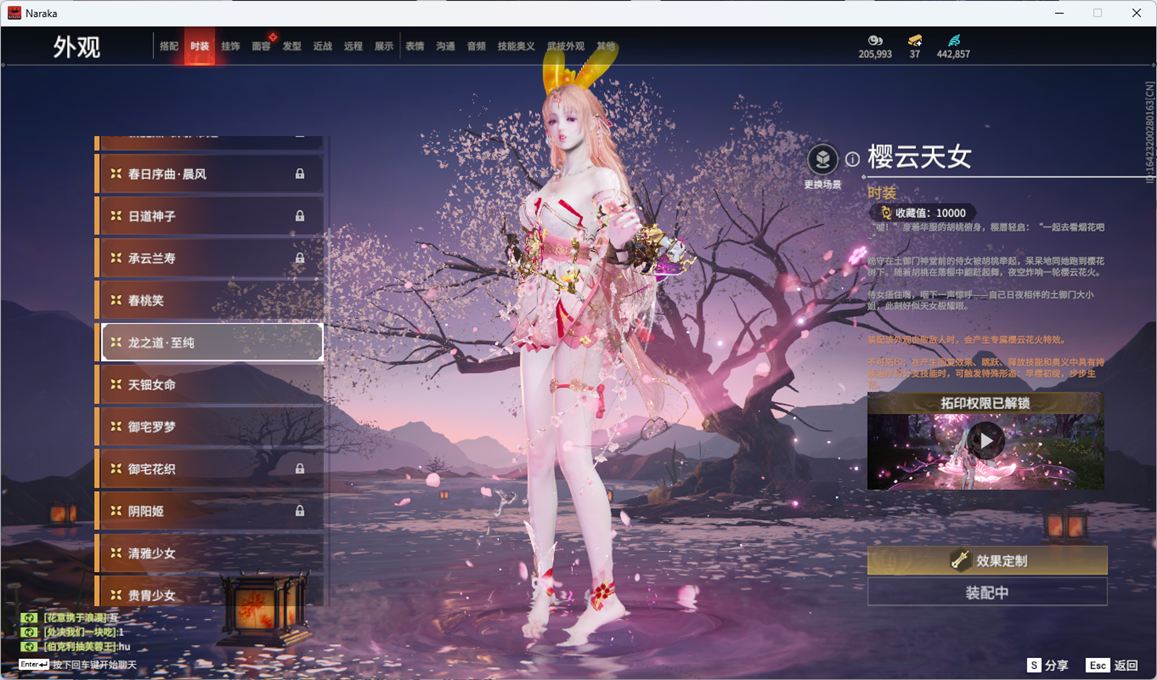Viewport: 1157px width, 680px height.
Task: Play the 拓印权限已解锁 preview video
Action: [985, 440]
